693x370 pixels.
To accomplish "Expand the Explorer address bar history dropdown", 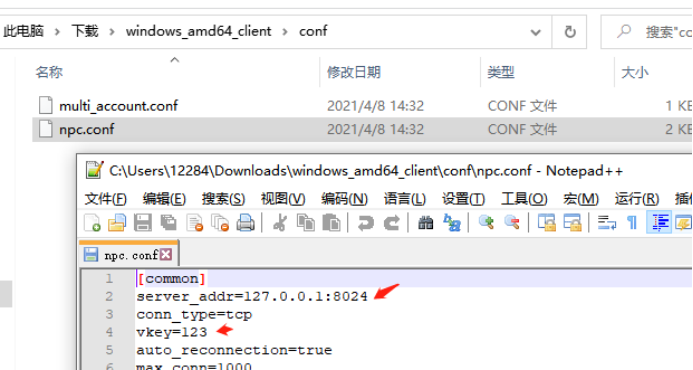I will [535, 32].
